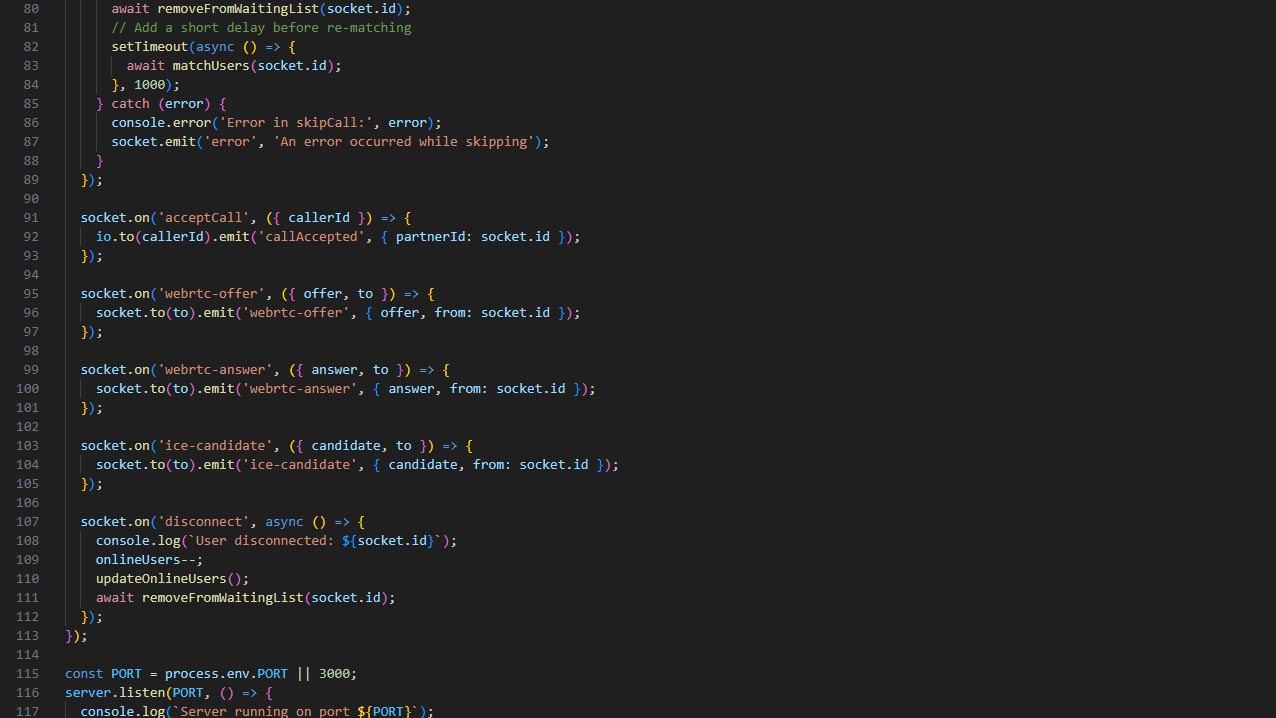Viewport: 1276px width, 718px height.
Task: Click line number 114 in gutter
Action: pos(27,654)
